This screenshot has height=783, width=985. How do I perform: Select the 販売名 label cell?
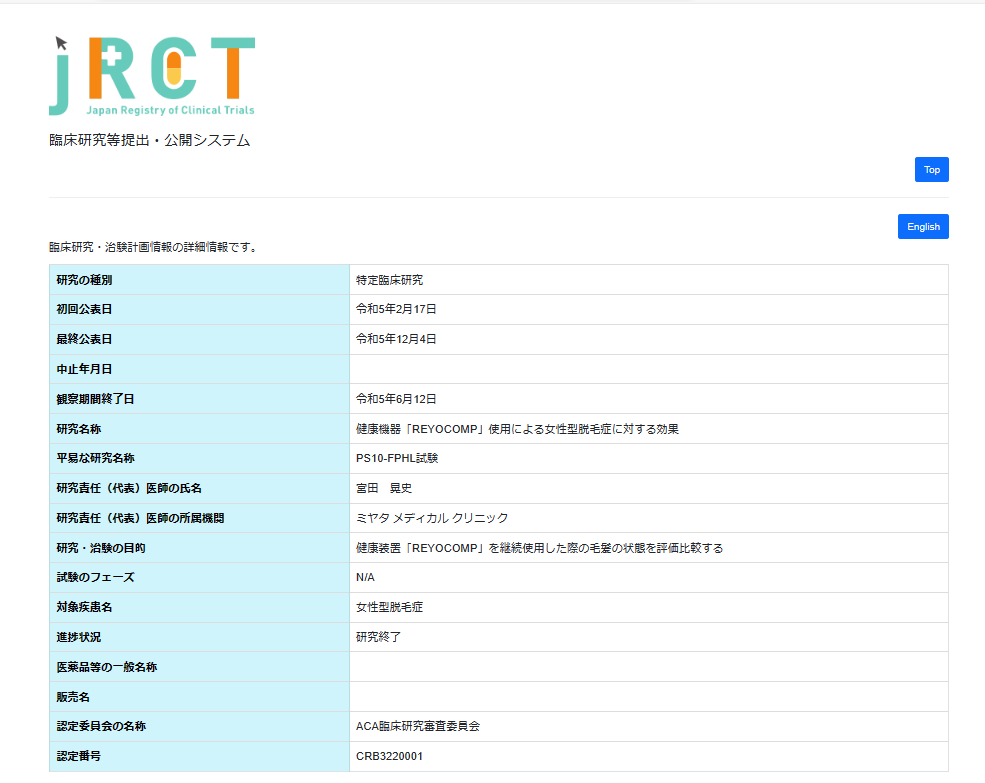[199, 697]
